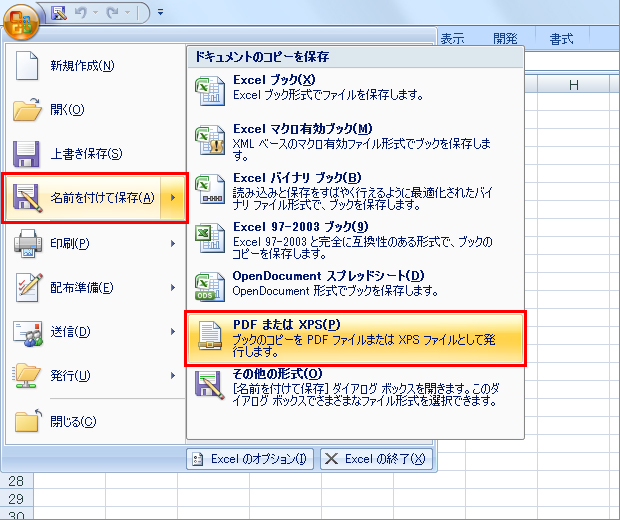Click the Excel のオプション(I) button

click(250, 459)
